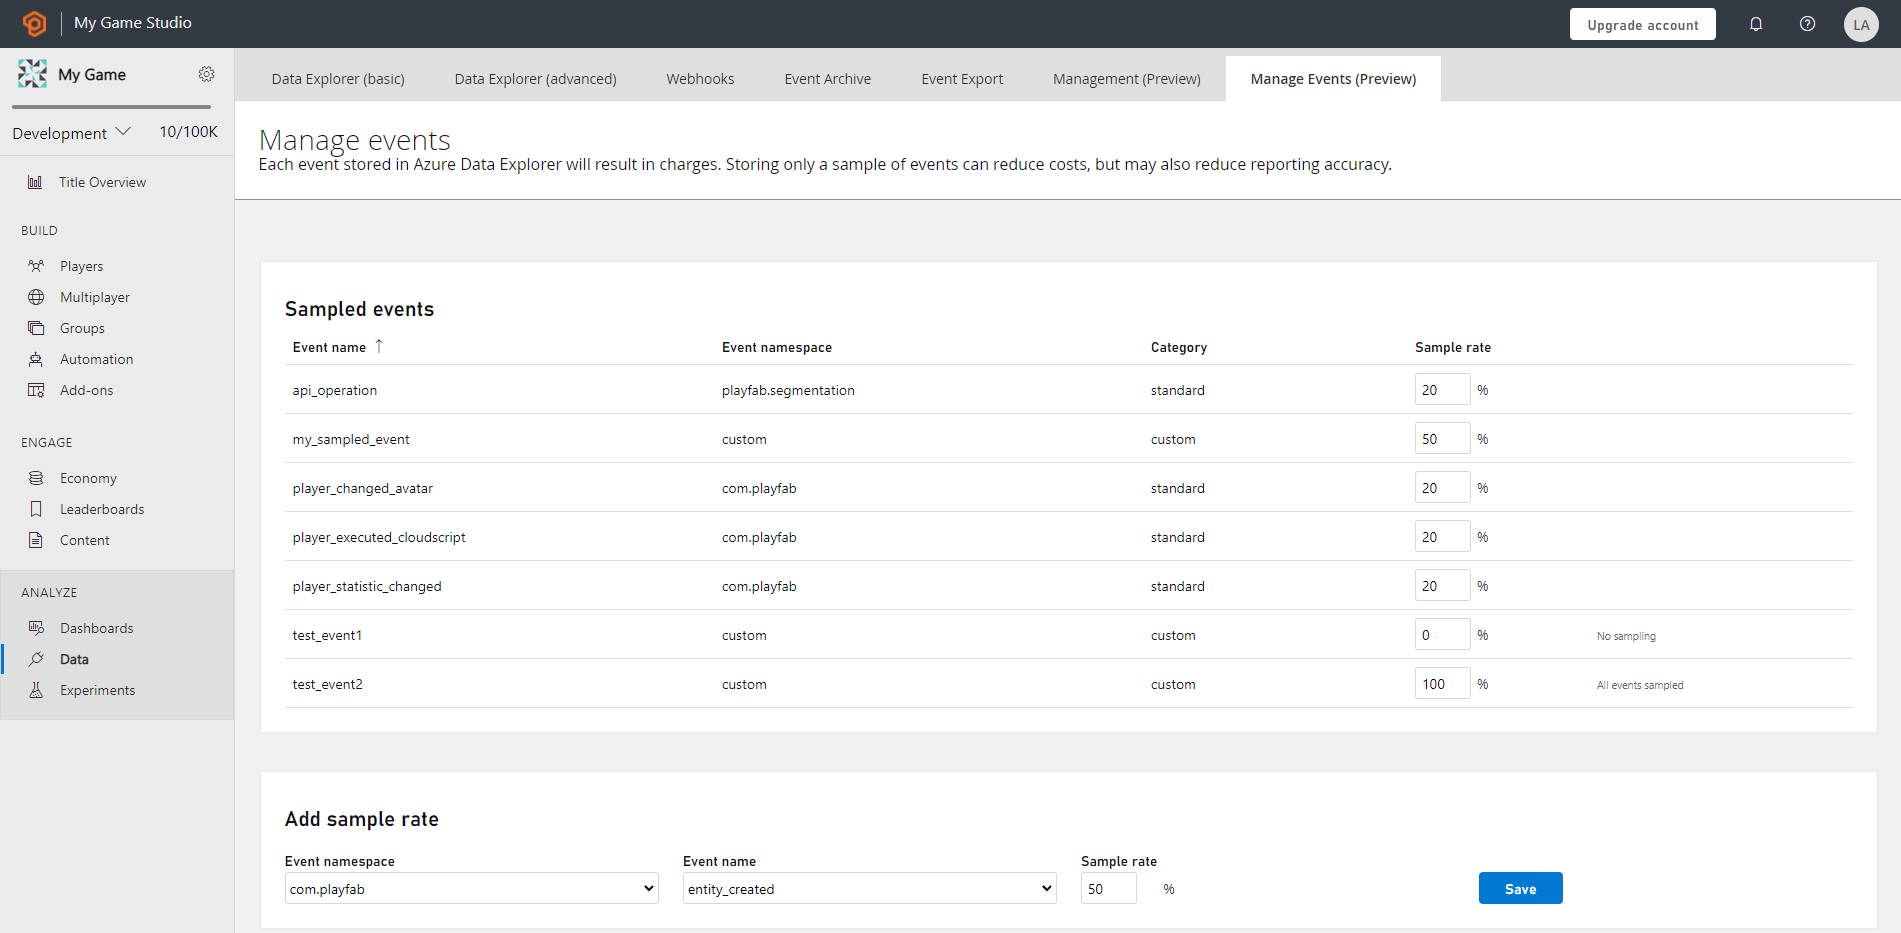Open the Multiplayer section
The width and height of the screenshot is (1901, 933).
pos(95,296)
